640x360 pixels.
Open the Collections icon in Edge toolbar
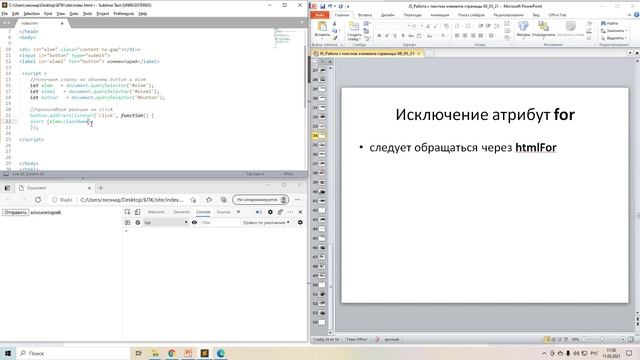pos(224,200)
